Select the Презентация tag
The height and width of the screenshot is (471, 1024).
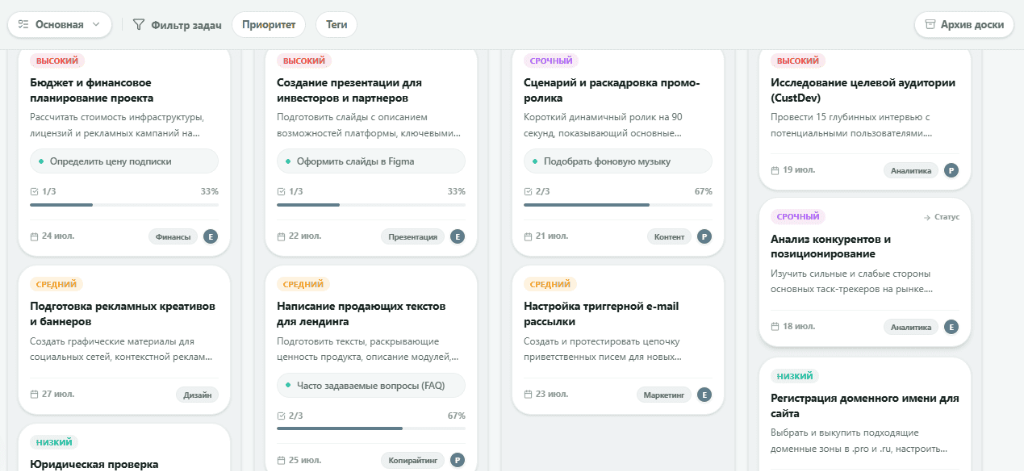(x=413, y=236)
